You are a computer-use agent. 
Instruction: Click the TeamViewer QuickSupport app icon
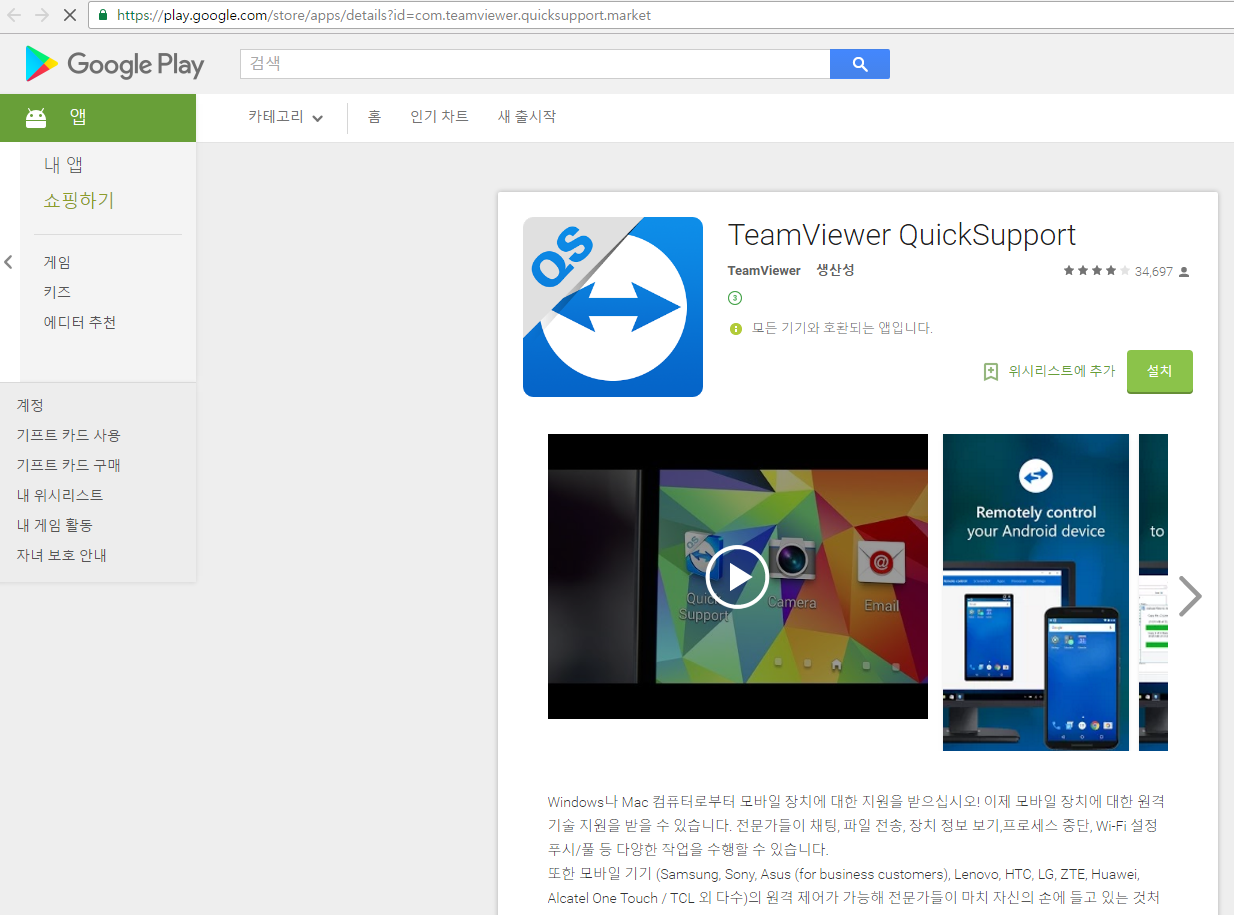tap(613, 307)
